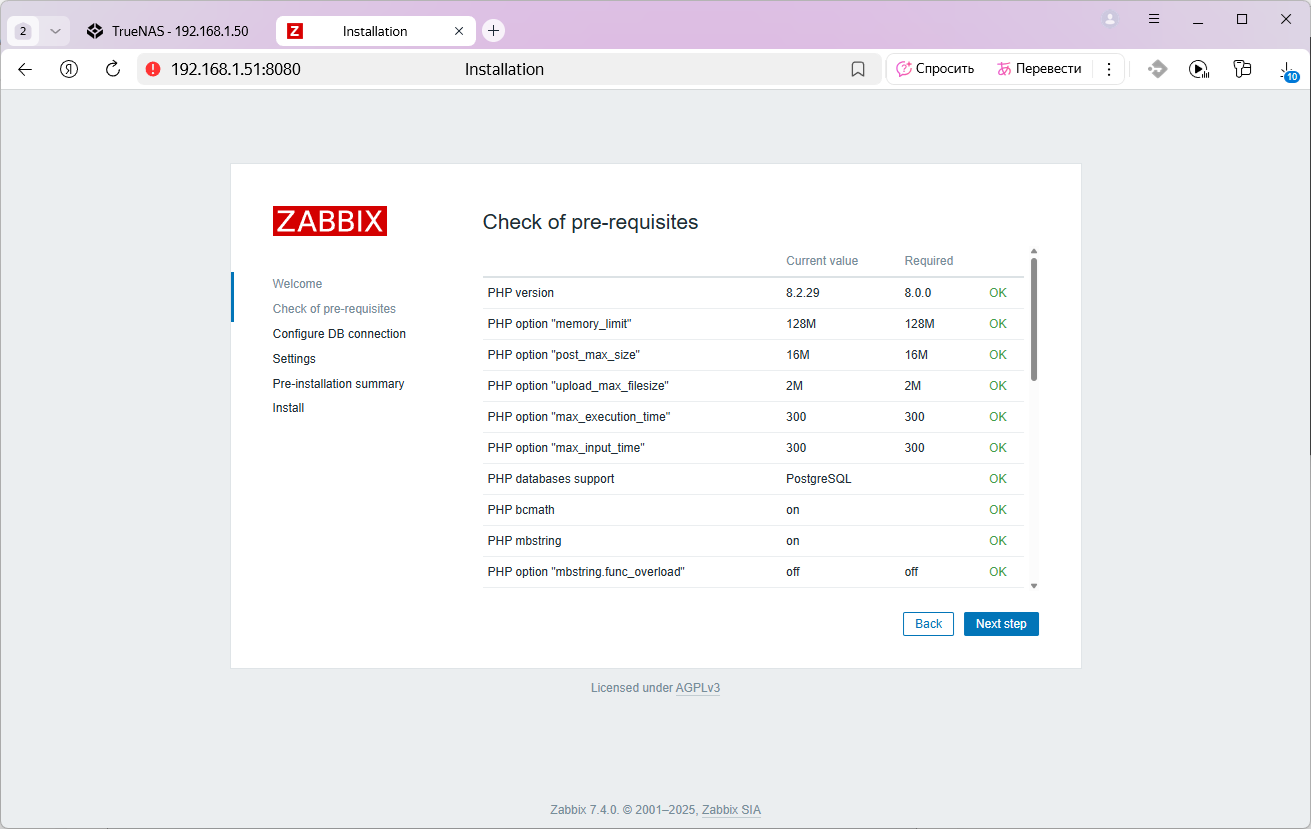1311x829 pixels.
Task: Click the PHP version row label
Action: [520, 293]
